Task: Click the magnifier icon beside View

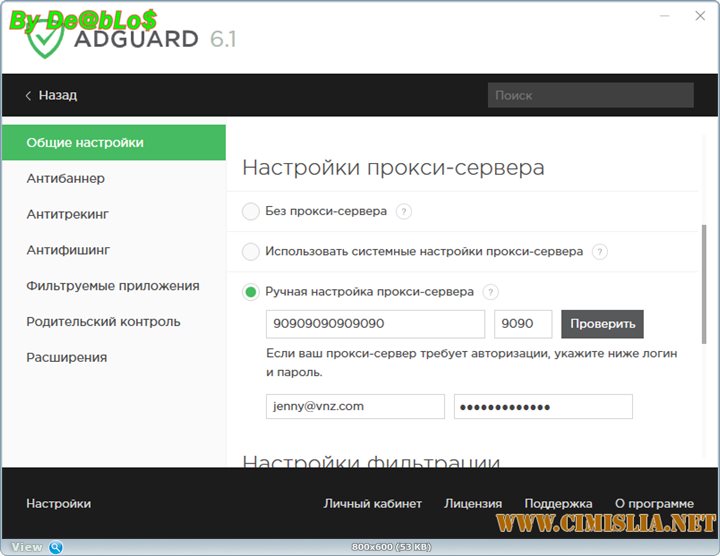Action: 56,547
